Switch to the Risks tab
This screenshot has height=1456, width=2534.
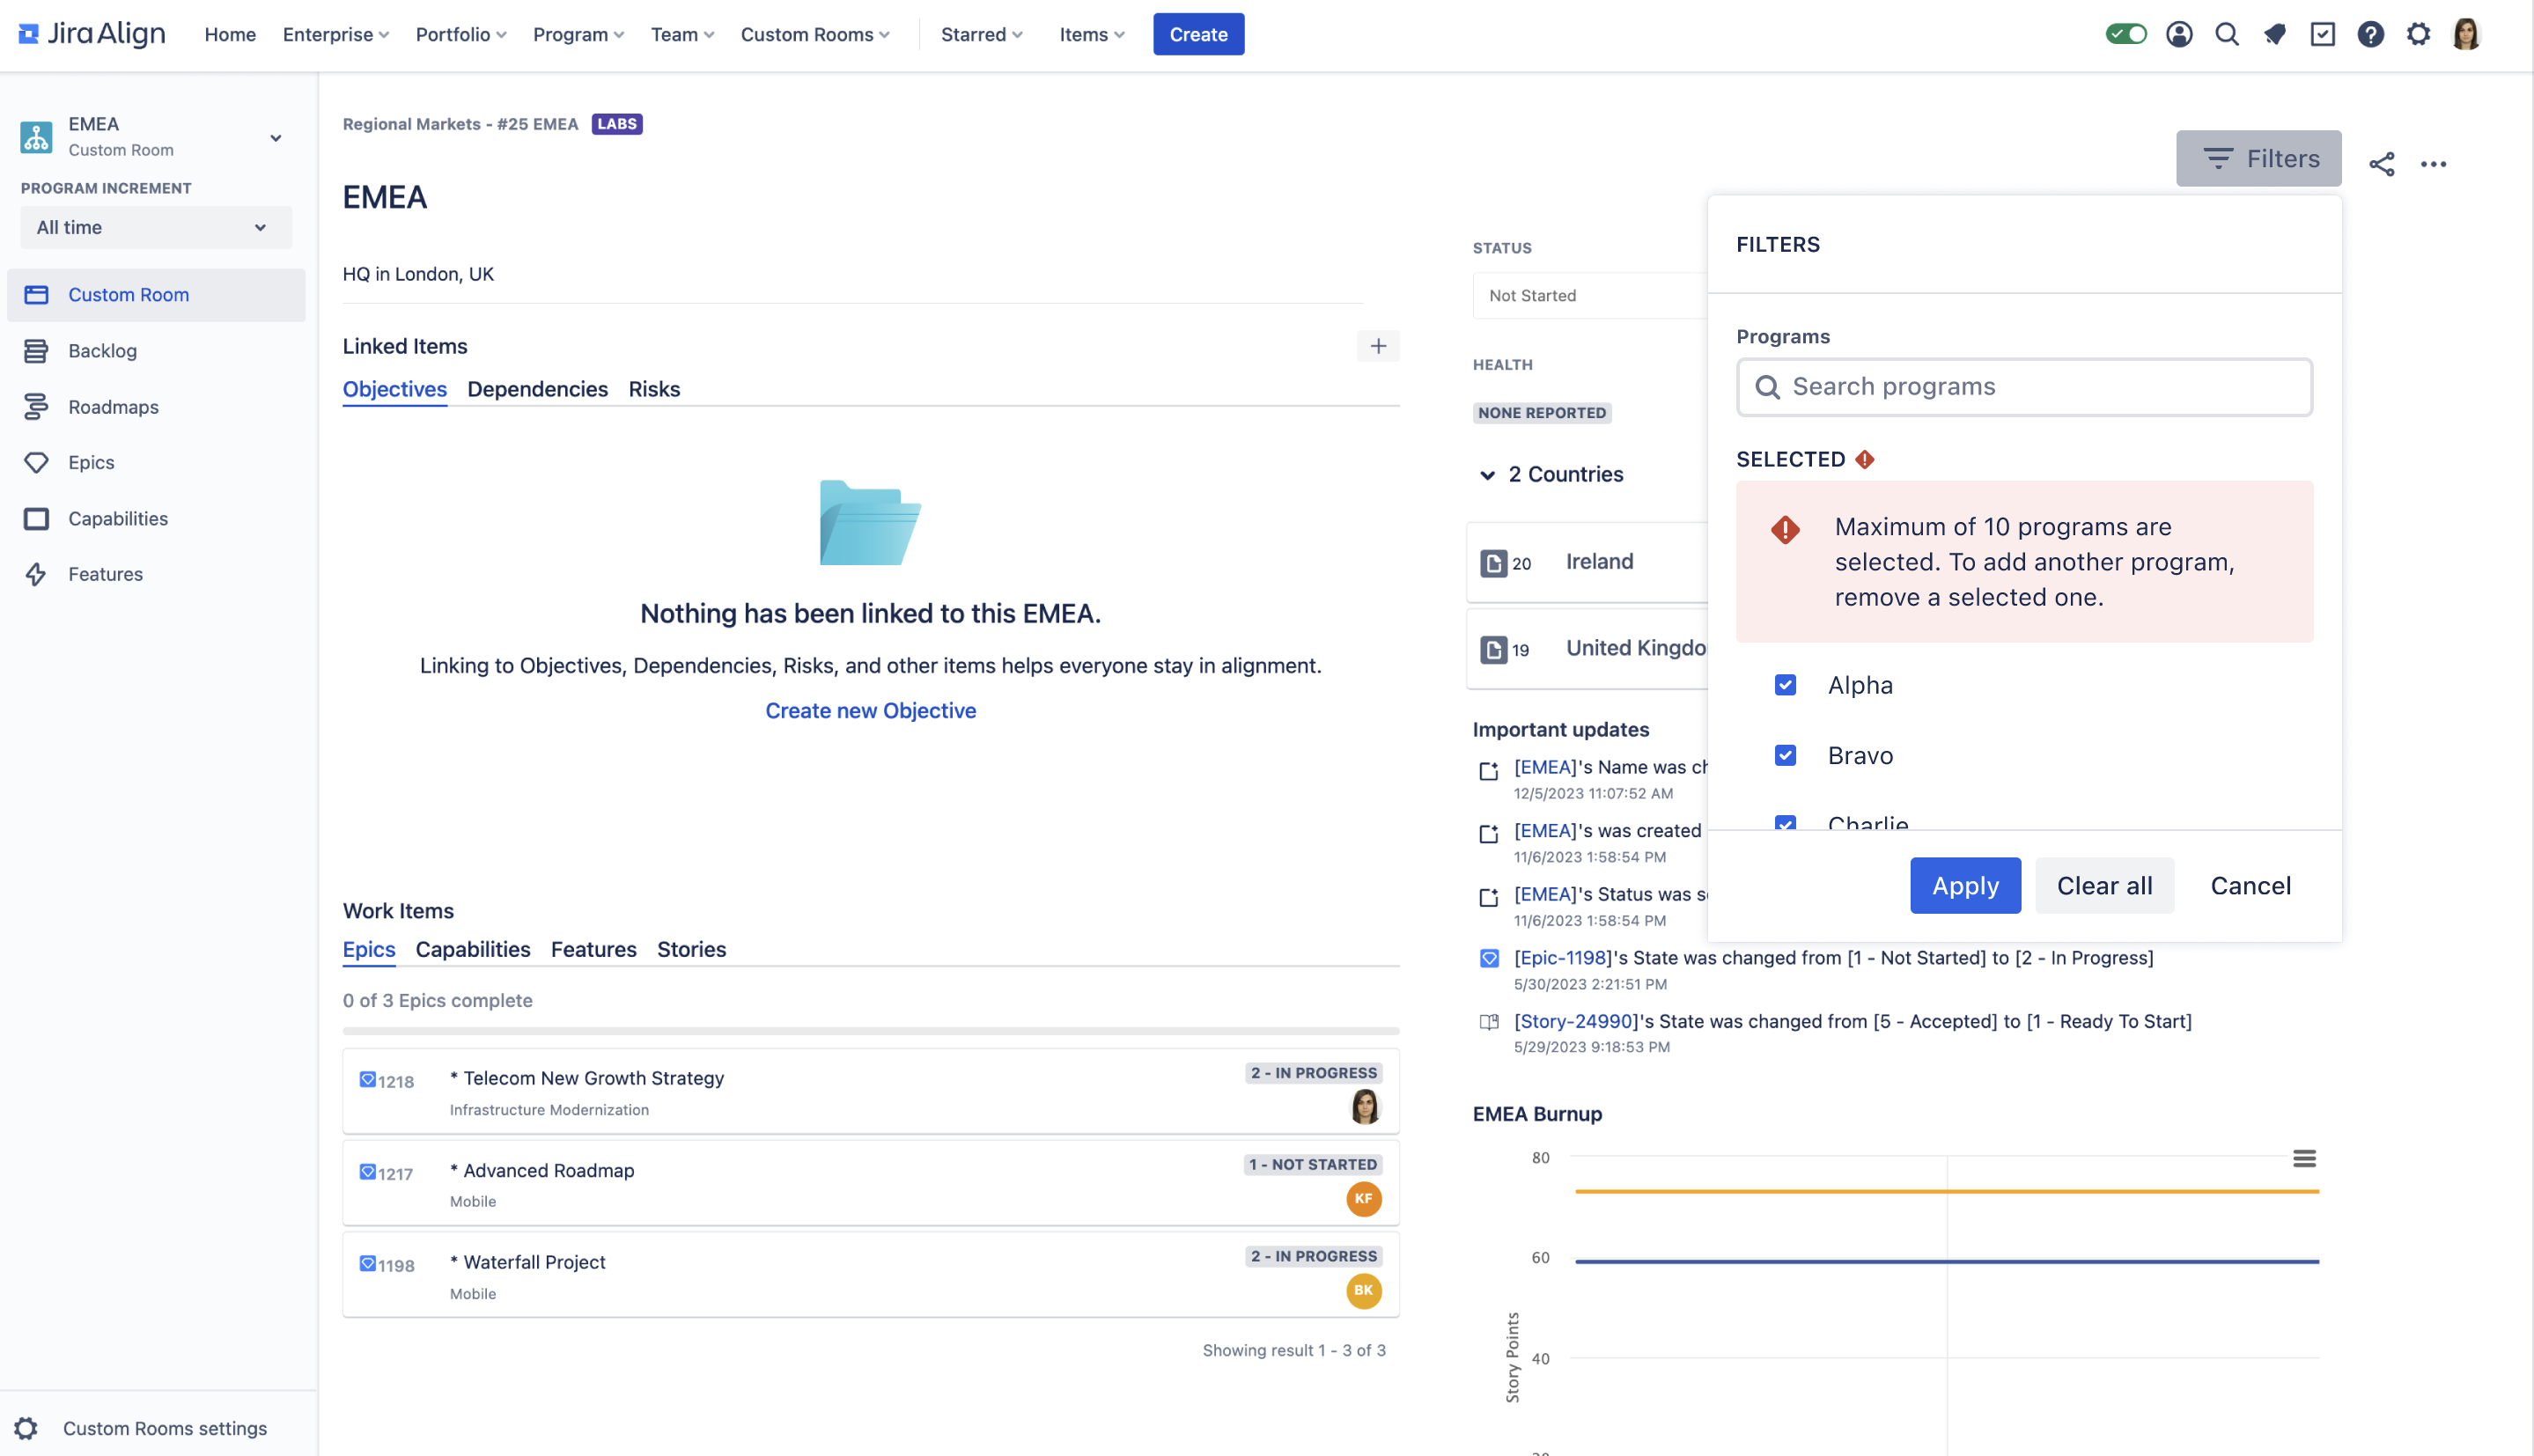point(654,389)
